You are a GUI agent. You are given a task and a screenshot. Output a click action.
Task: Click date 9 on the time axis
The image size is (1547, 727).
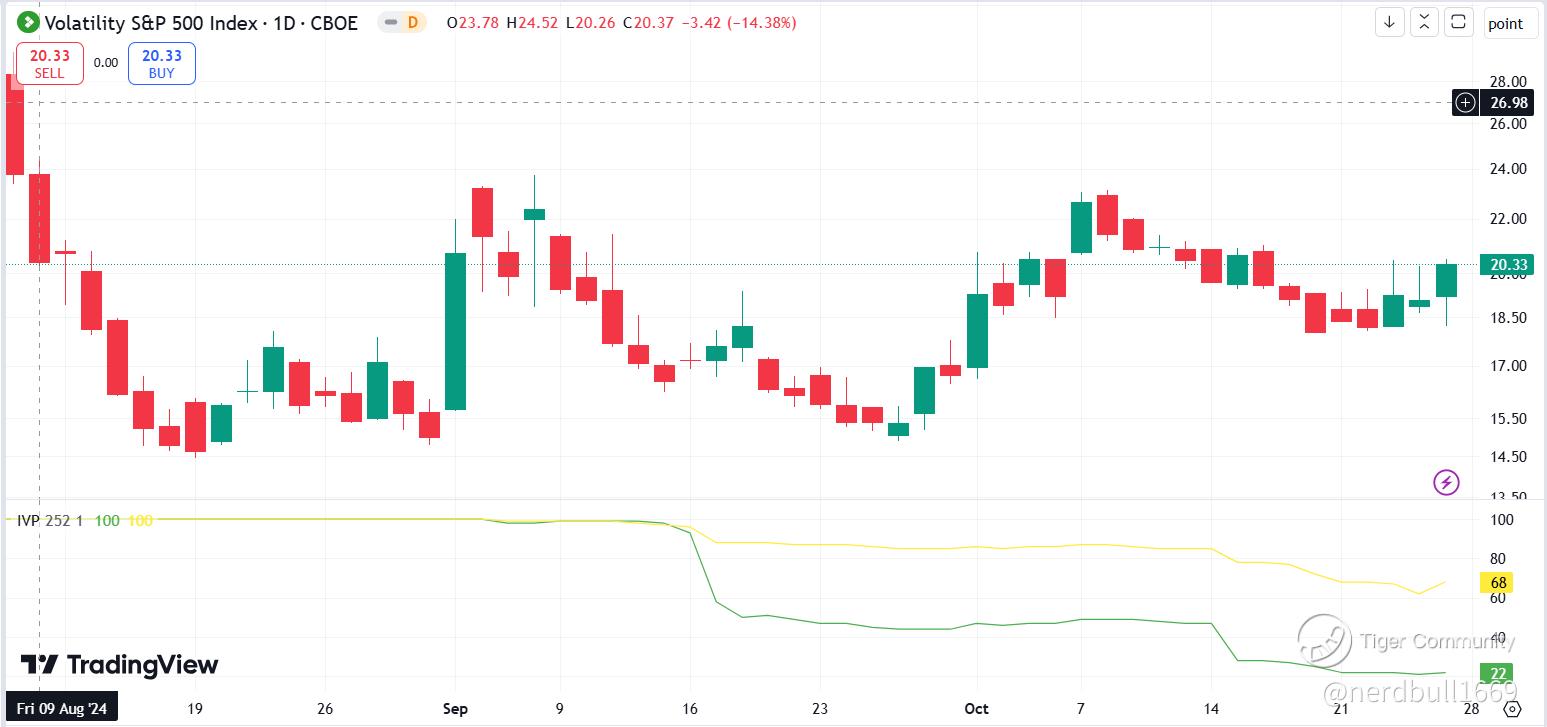tap(559, 709)
